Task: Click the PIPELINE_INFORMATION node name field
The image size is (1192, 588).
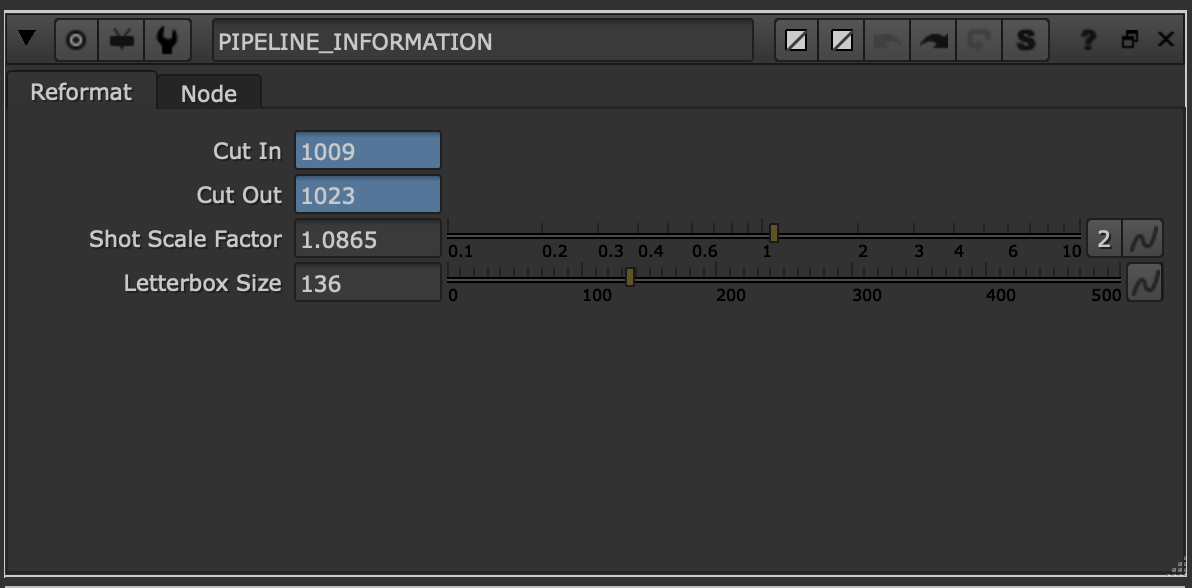Action: pos(482,41)
